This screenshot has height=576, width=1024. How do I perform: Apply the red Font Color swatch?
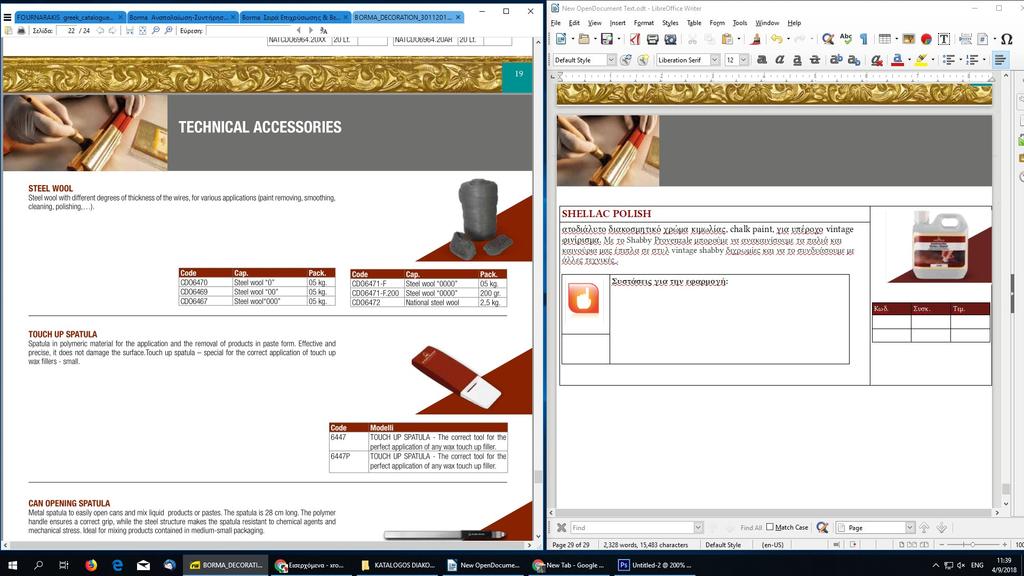tap(897, 60)
